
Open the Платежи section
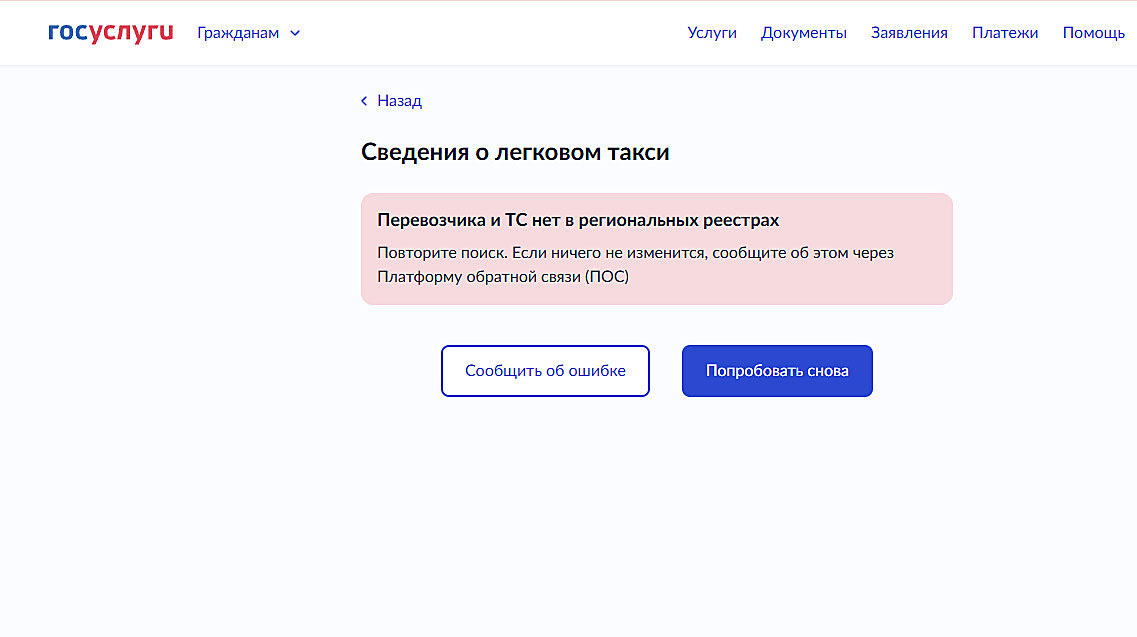point(1005,33)
